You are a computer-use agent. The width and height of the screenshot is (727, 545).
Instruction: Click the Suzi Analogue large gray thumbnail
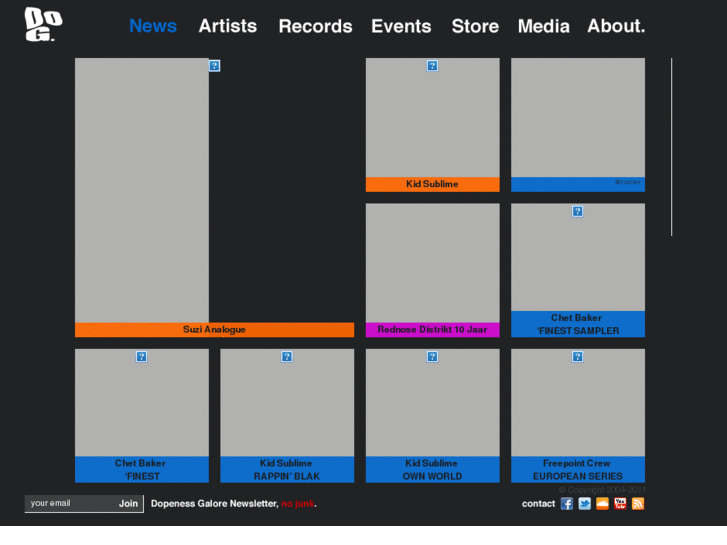(x=142, y=190)
